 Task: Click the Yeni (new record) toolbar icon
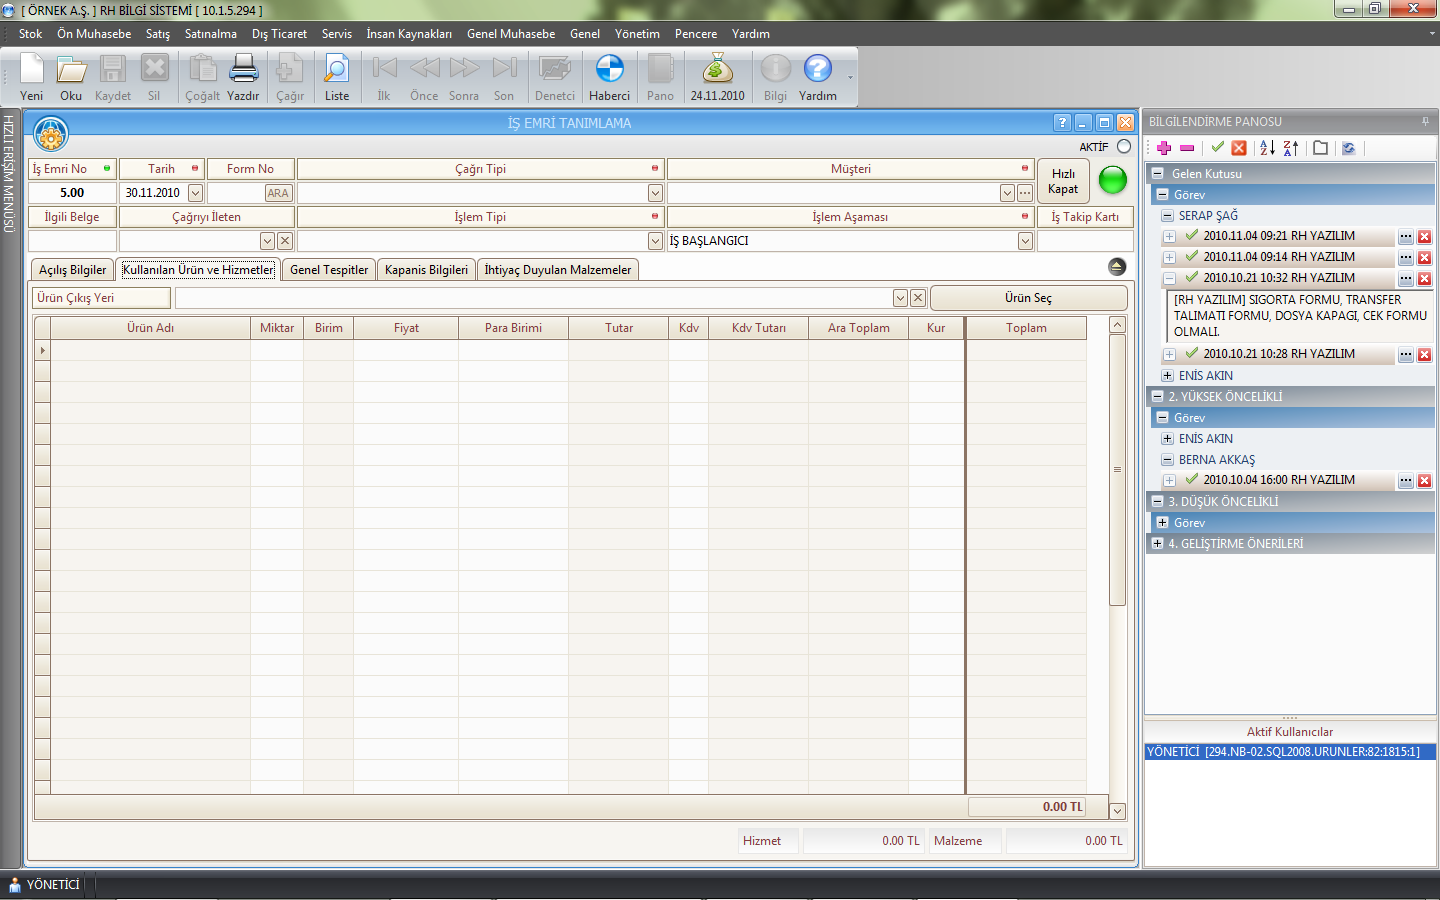coord(32,70)
